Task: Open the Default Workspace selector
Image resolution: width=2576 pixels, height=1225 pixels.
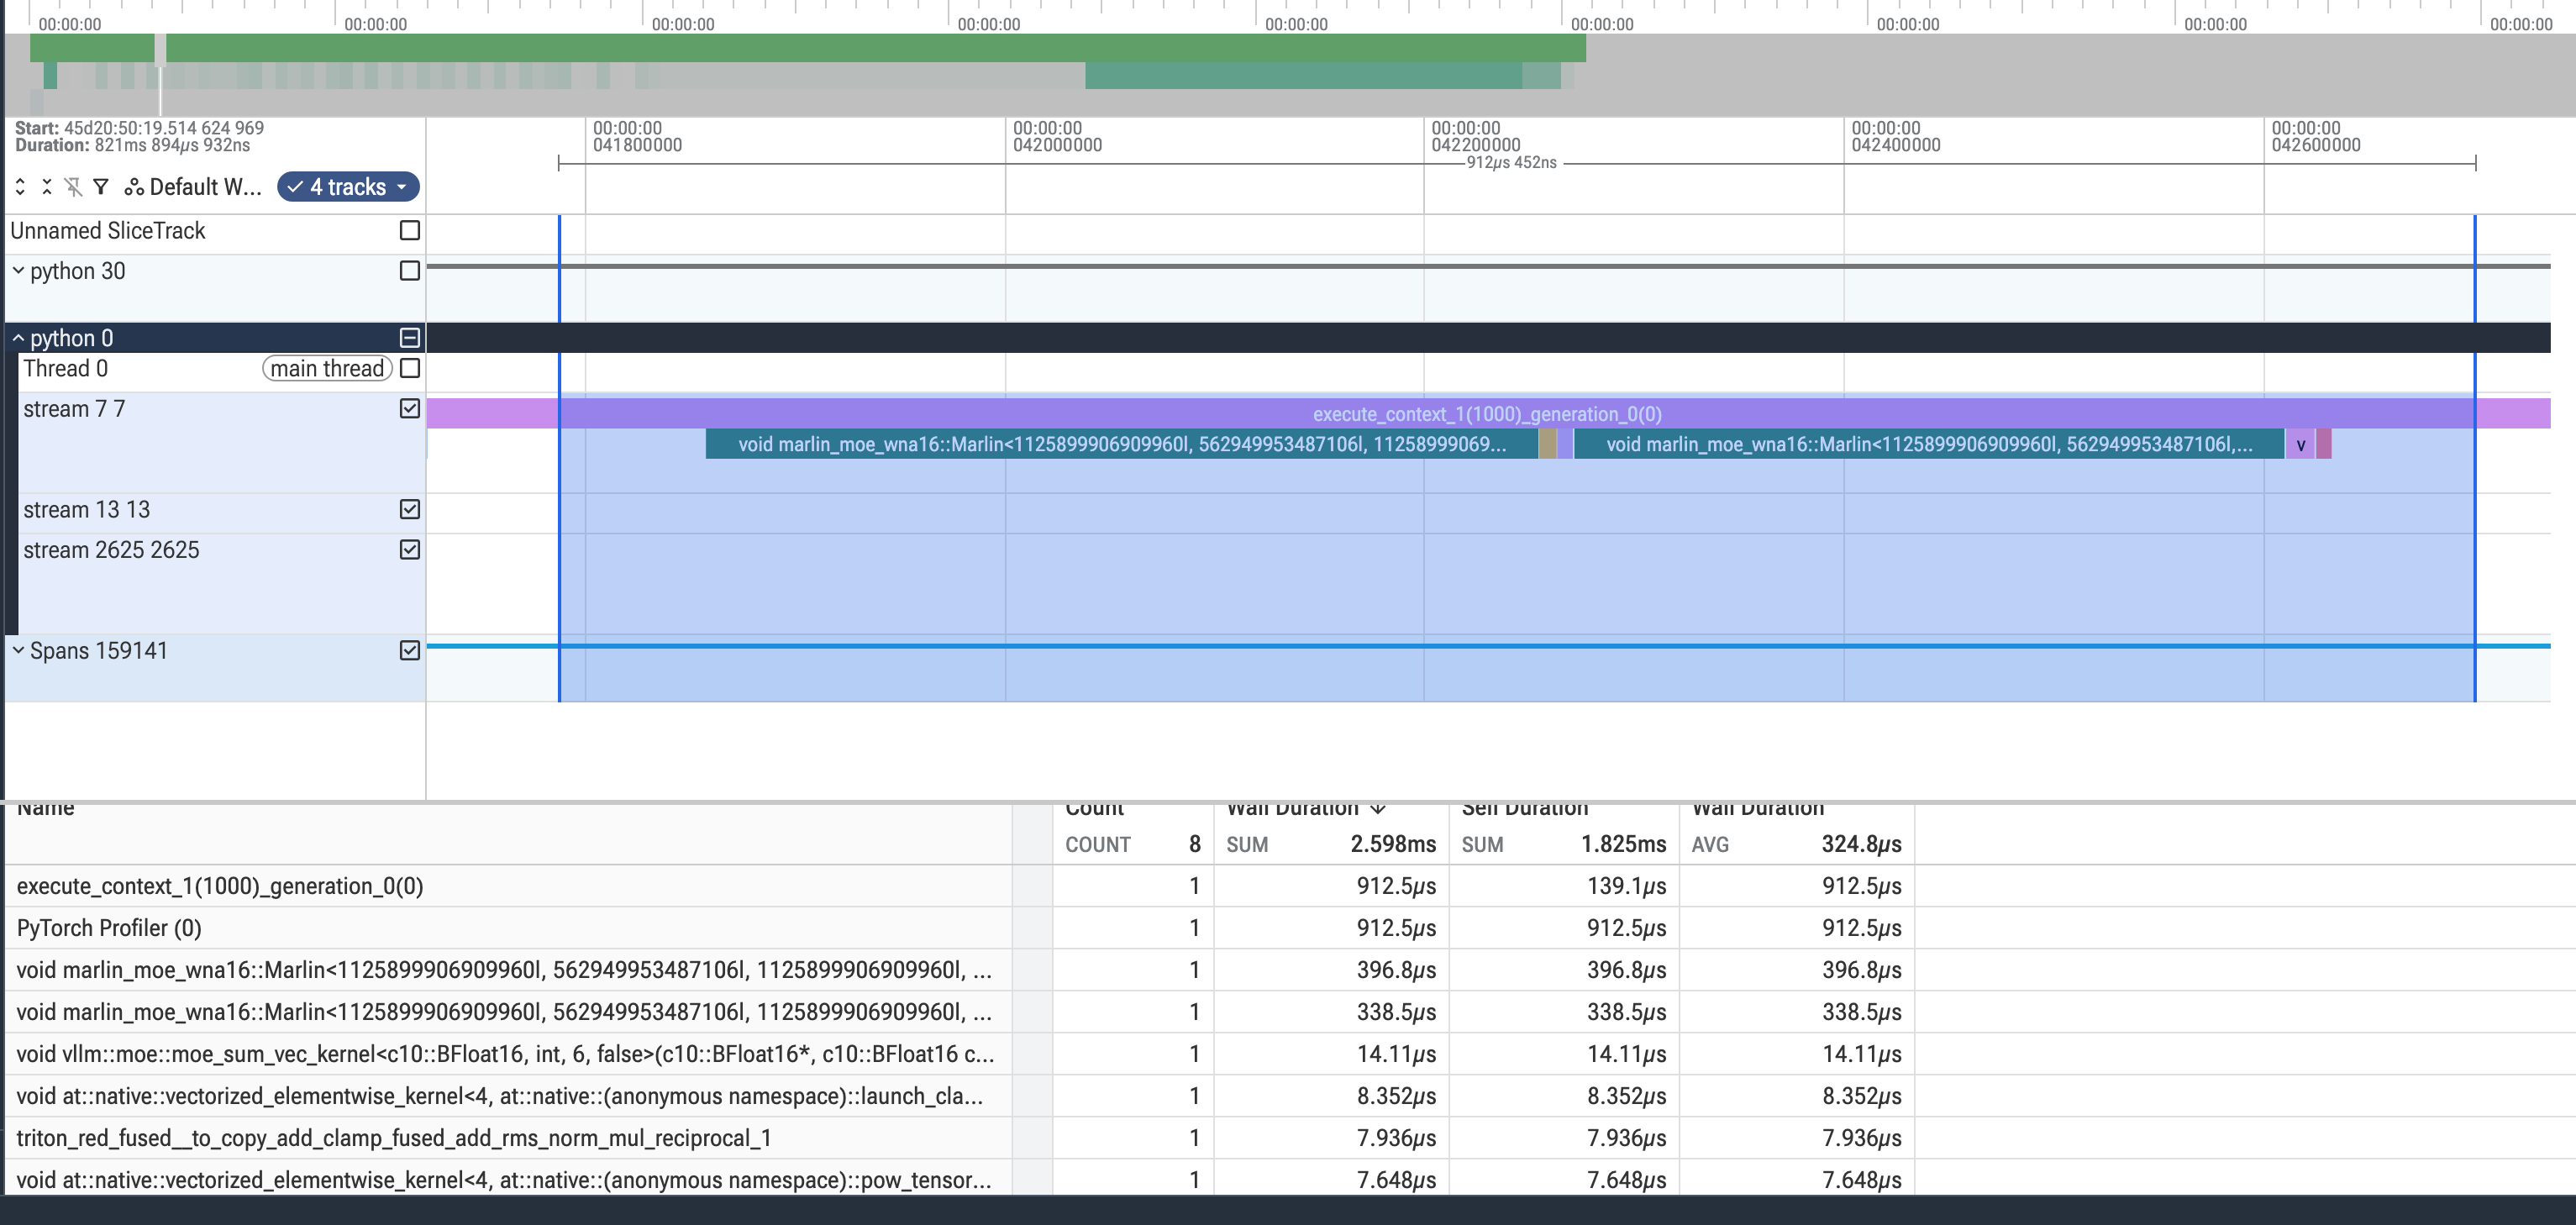Action: pyautogui.click(x=193, y=187)
